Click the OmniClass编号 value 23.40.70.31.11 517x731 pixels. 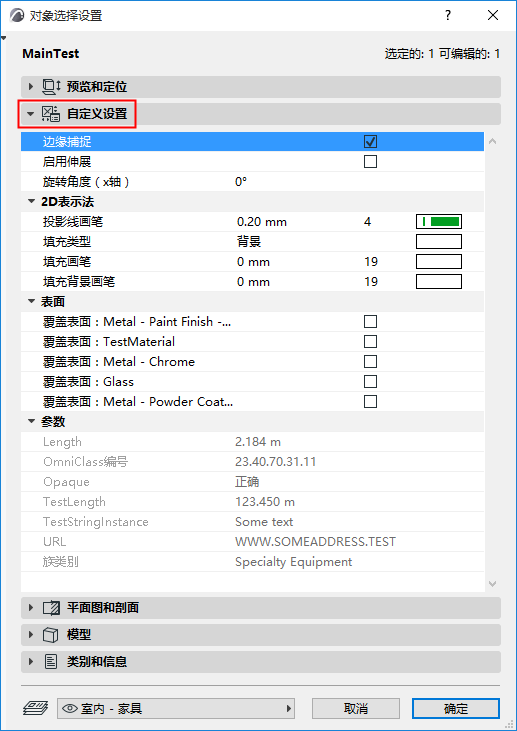pos(276,462)
